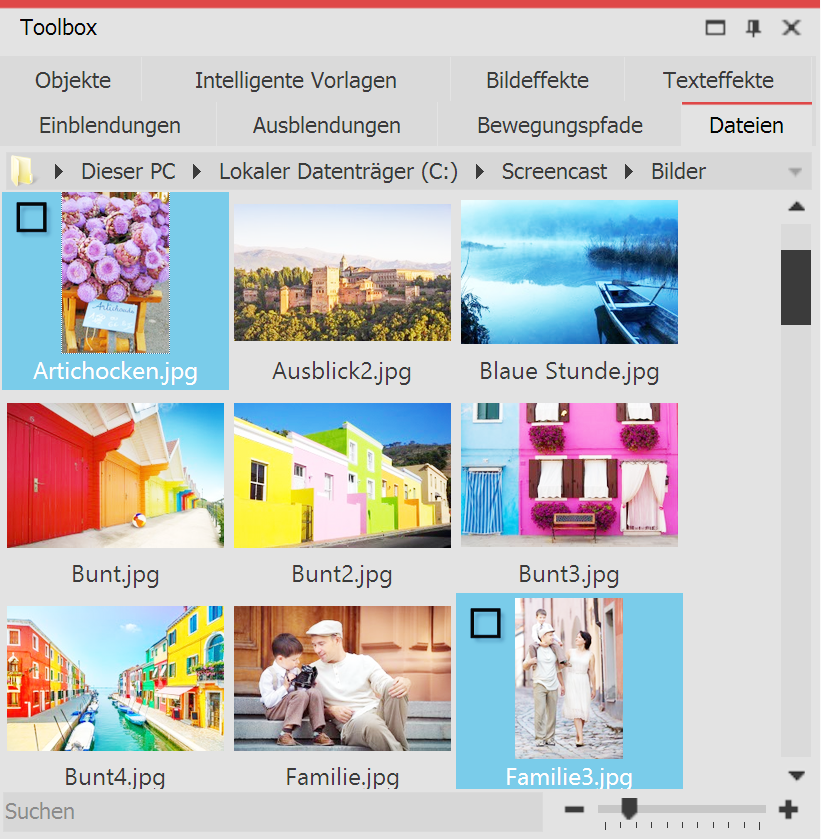Maximize the Toolbox panel
The height and width of the screenshot is (839, 821).
715,28
